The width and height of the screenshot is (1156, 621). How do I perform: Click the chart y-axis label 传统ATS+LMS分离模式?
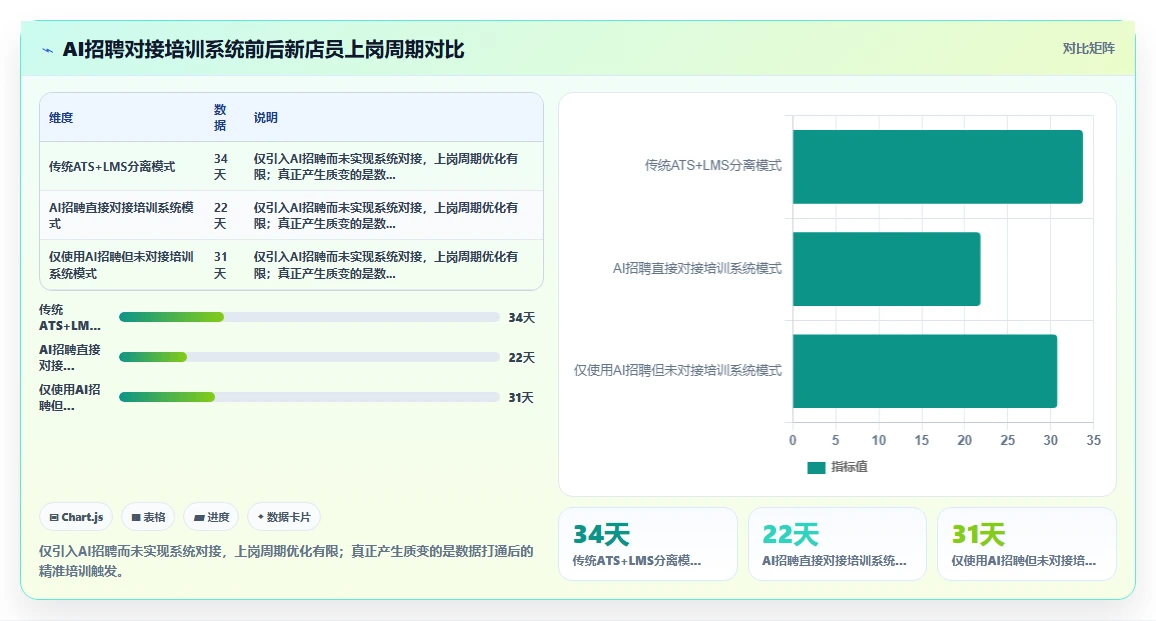713,165
